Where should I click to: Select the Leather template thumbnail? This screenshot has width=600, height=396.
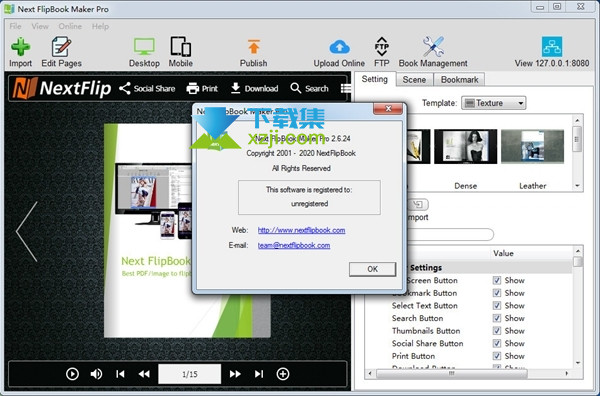tap(532, 147)
